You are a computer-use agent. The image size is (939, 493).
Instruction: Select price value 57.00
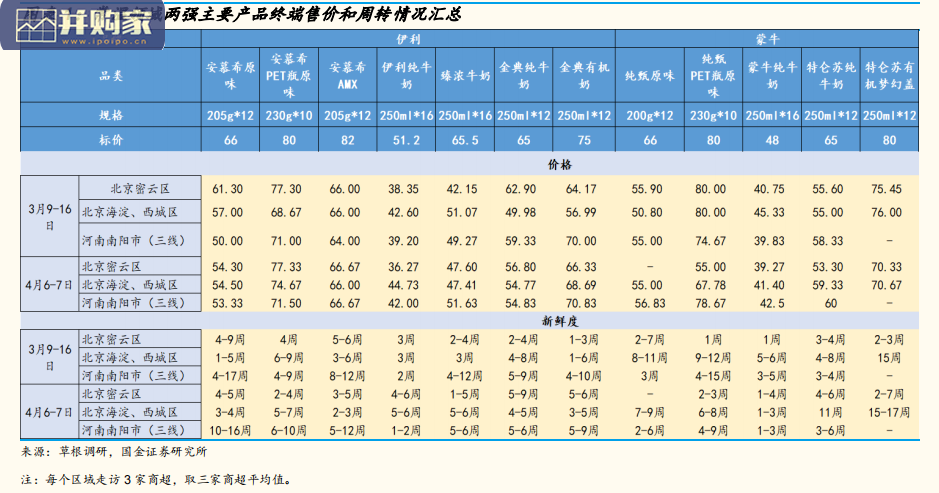click(228, 213)
